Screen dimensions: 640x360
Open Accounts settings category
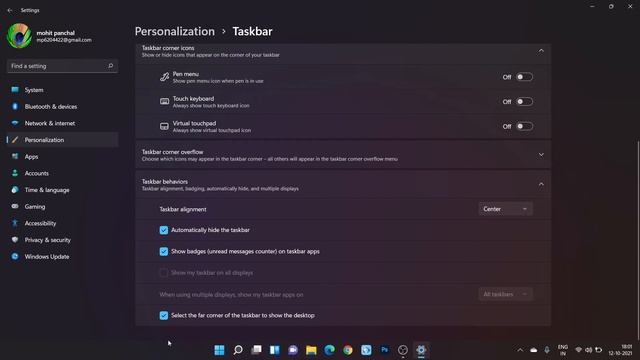(x=62, y=173)
